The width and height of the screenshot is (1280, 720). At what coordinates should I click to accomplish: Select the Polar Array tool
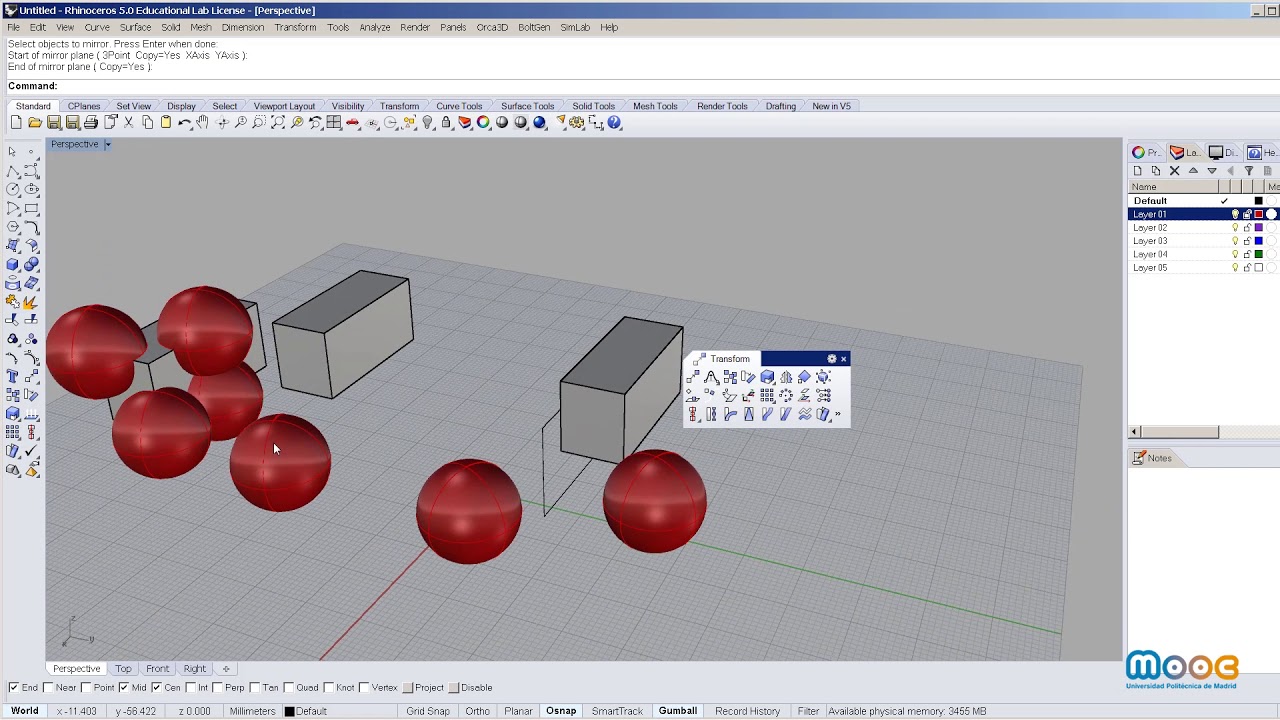pyautogui.click(x=786, y=395)
